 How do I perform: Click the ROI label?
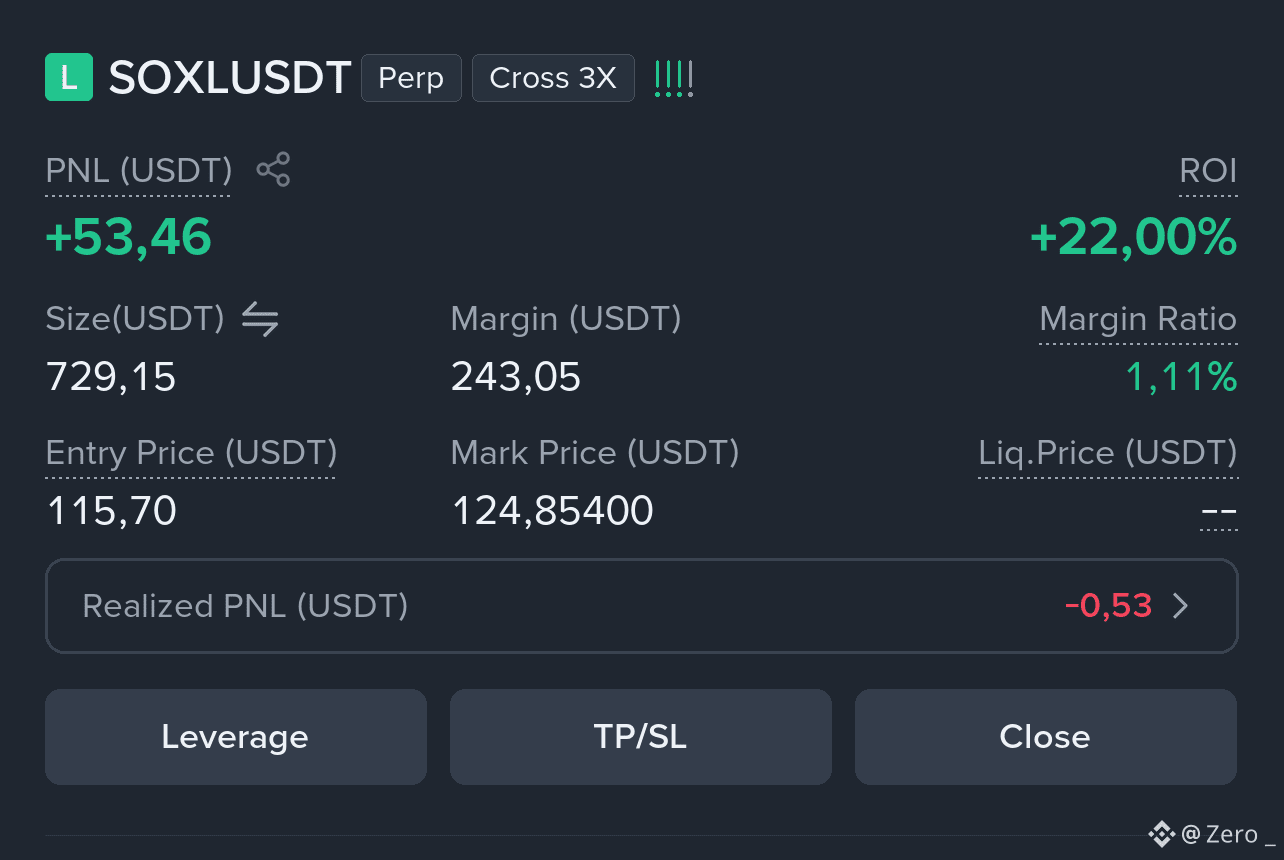pos(1208,171)
